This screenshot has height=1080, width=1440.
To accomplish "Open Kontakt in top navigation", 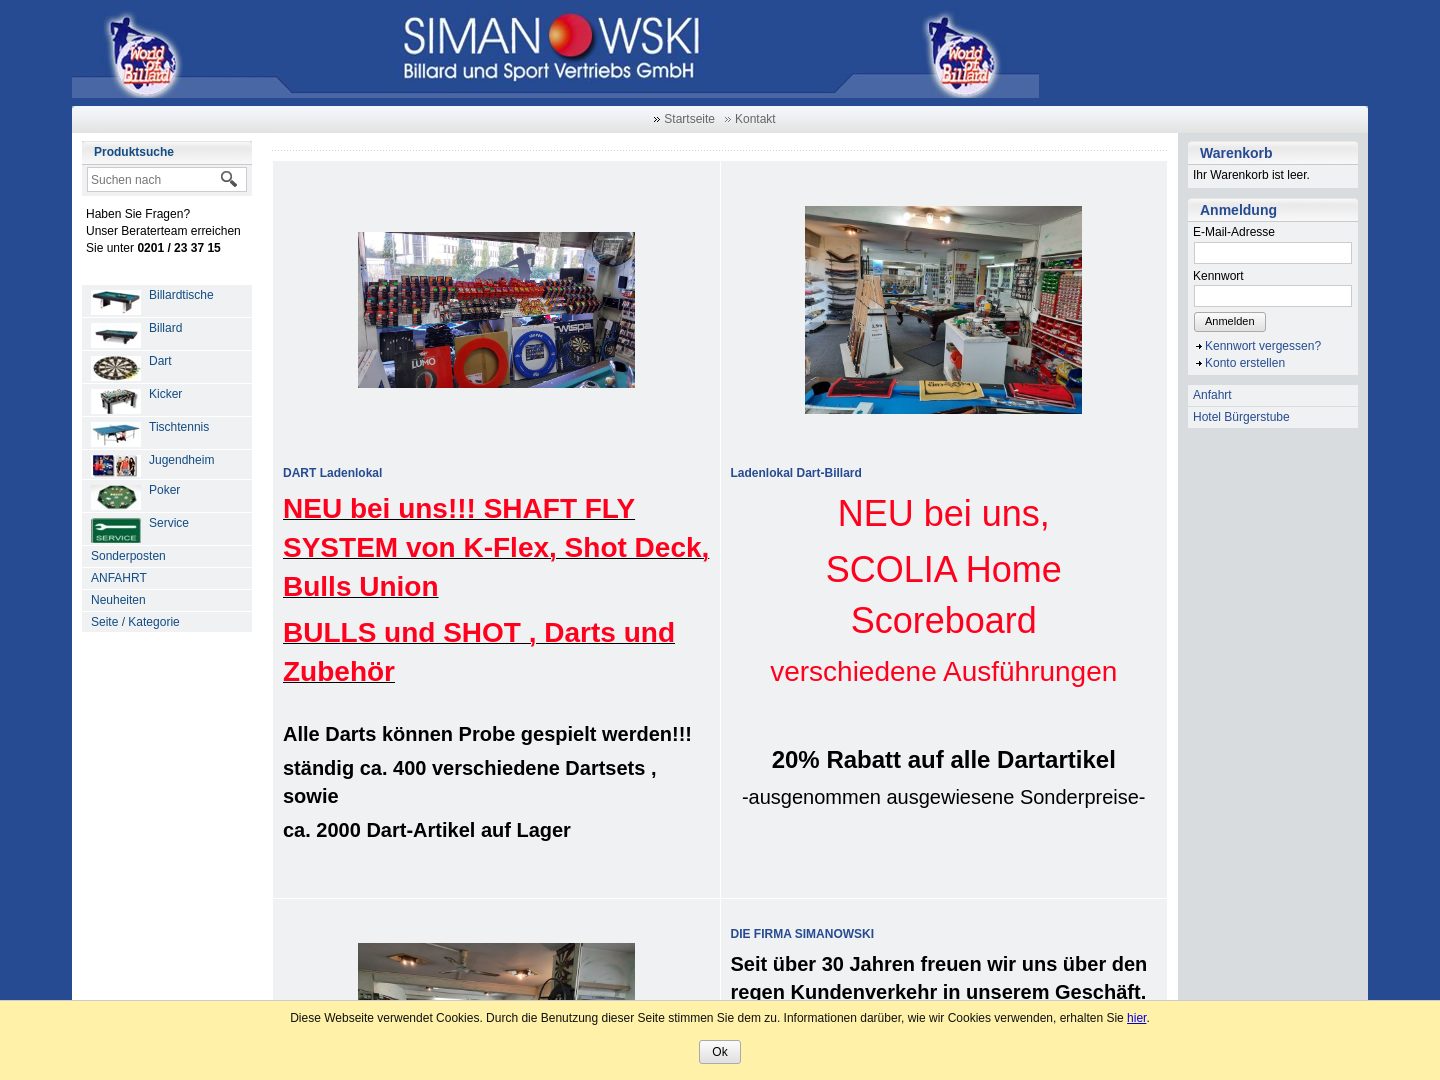I will (x=755, y=119).
